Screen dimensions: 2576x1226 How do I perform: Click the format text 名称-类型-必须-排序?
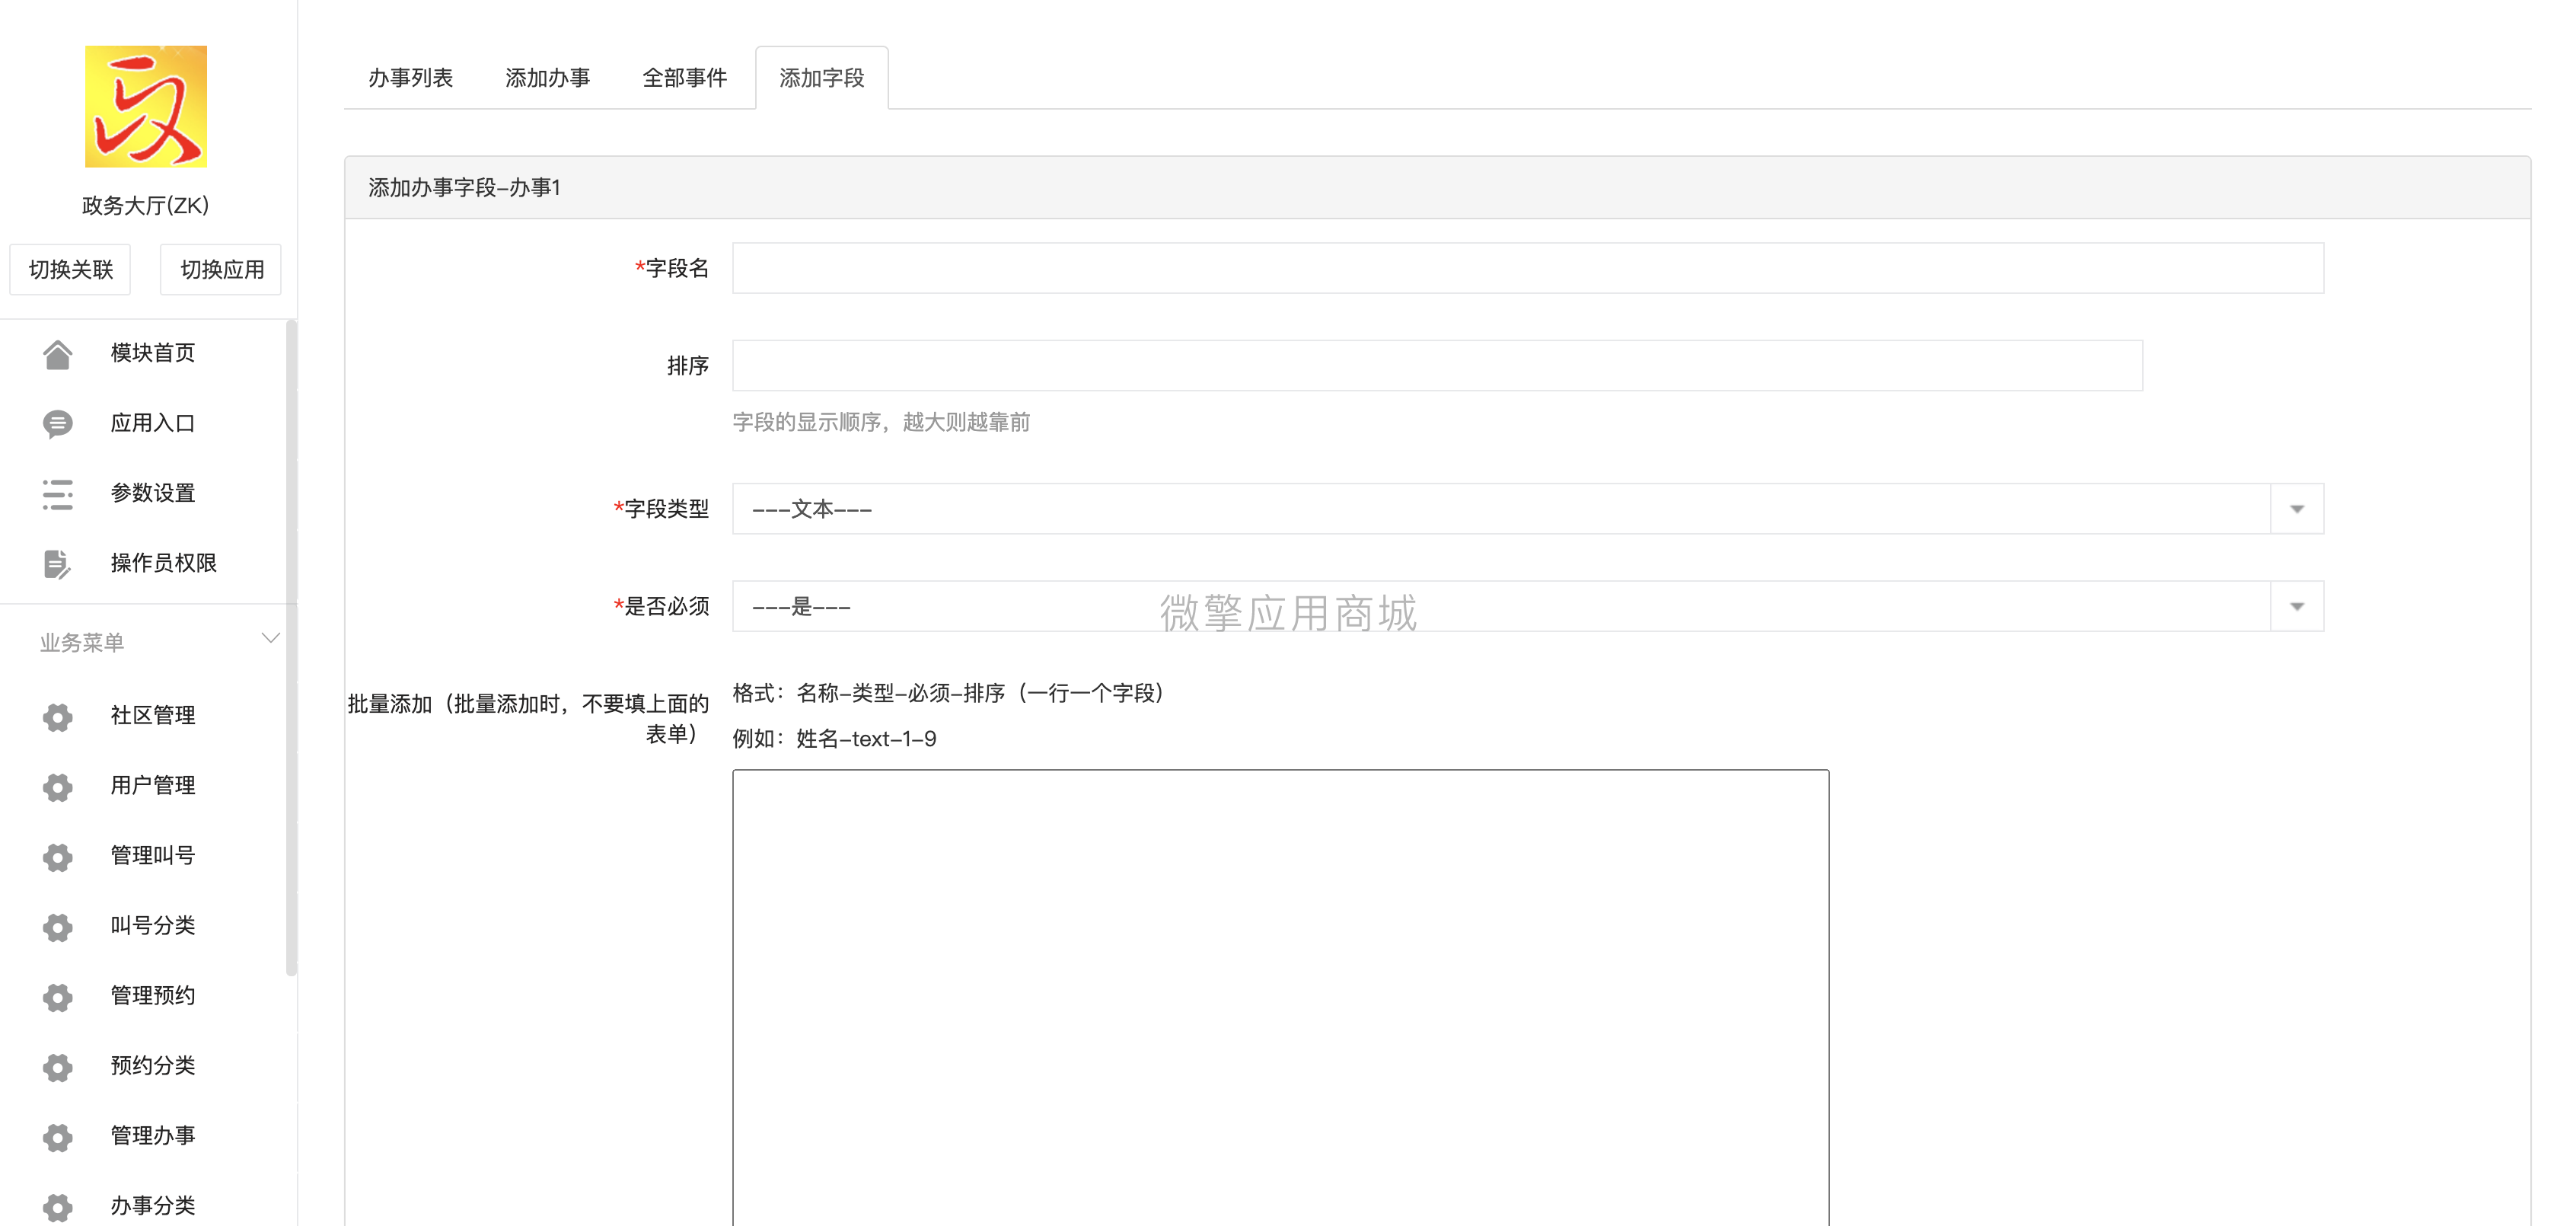tap(900, 693)
